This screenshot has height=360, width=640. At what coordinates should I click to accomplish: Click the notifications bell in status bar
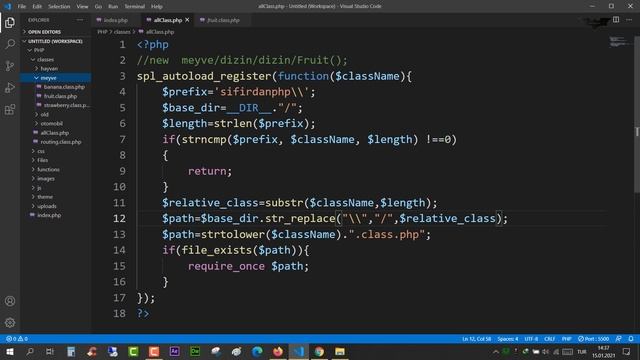tap(631, 339)
